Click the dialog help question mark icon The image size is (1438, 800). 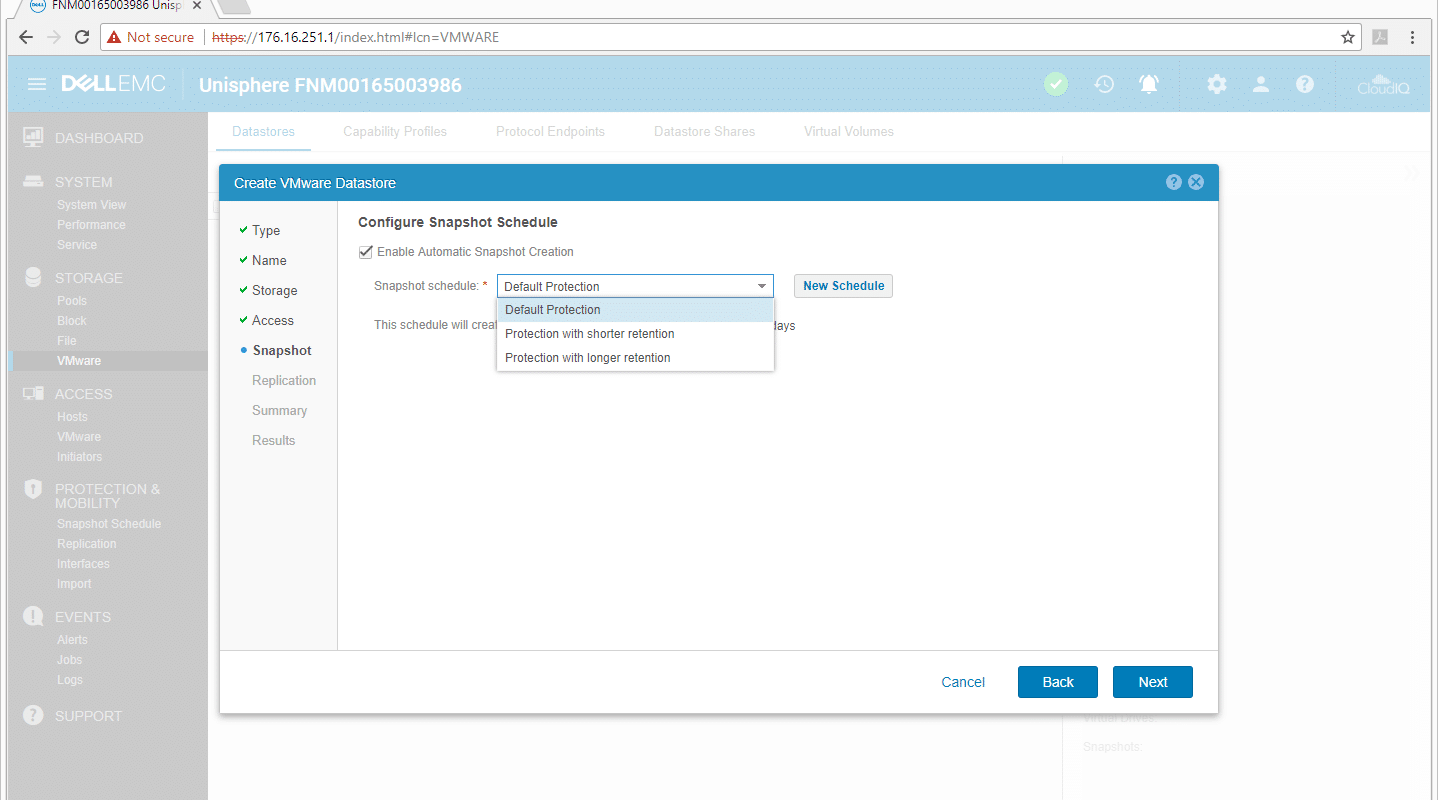1174,182
